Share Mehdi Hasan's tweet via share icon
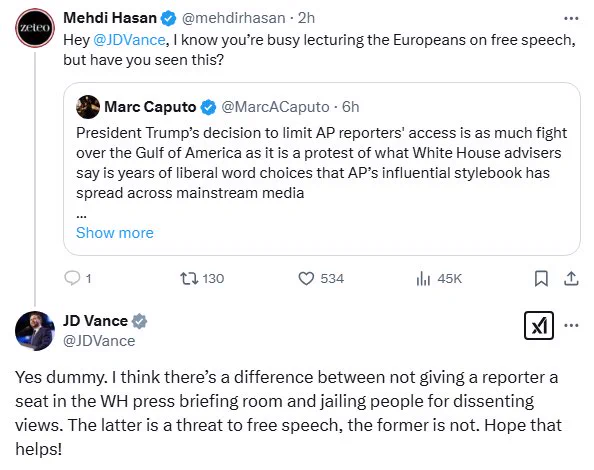Viewport: 594px width, 470px height. click(571, 278)
